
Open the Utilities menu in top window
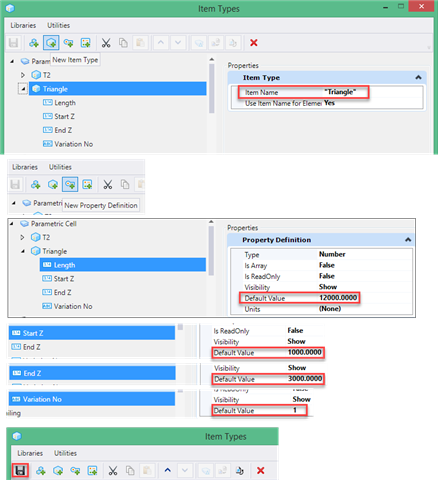point(58,25)
